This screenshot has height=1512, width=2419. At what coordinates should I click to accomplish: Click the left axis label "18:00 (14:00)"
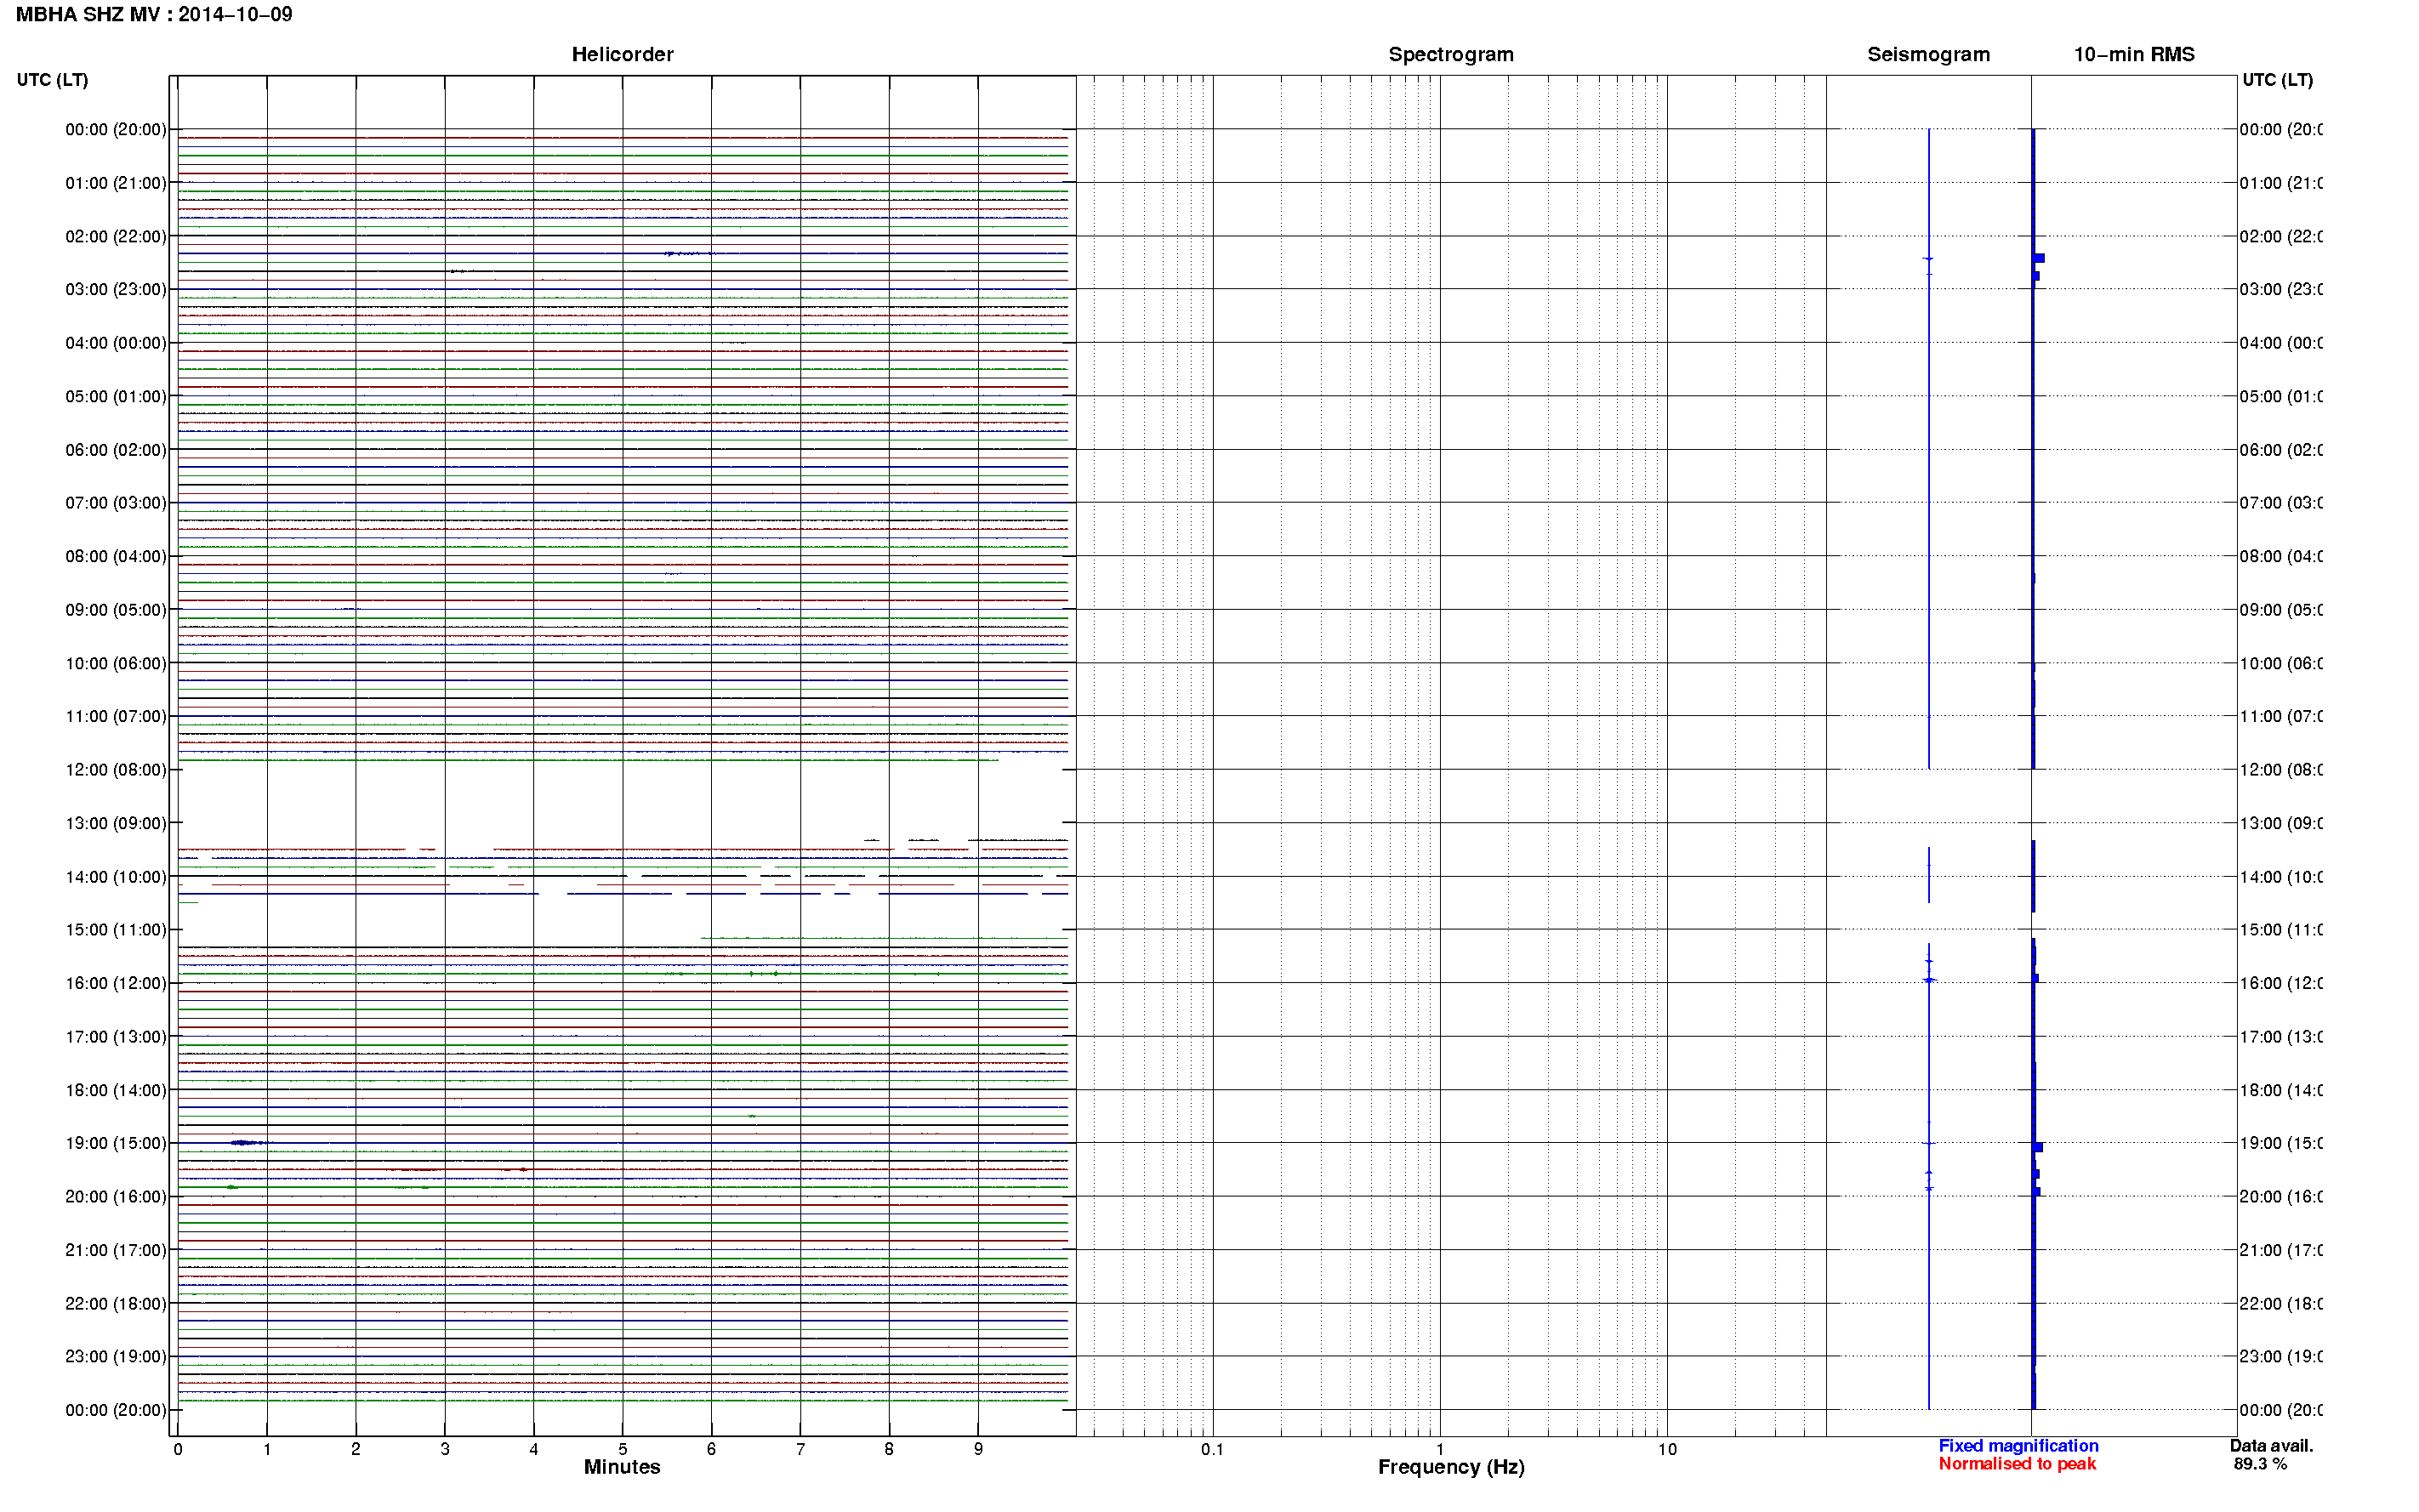pyautogui.click(x=116, y=1090)
